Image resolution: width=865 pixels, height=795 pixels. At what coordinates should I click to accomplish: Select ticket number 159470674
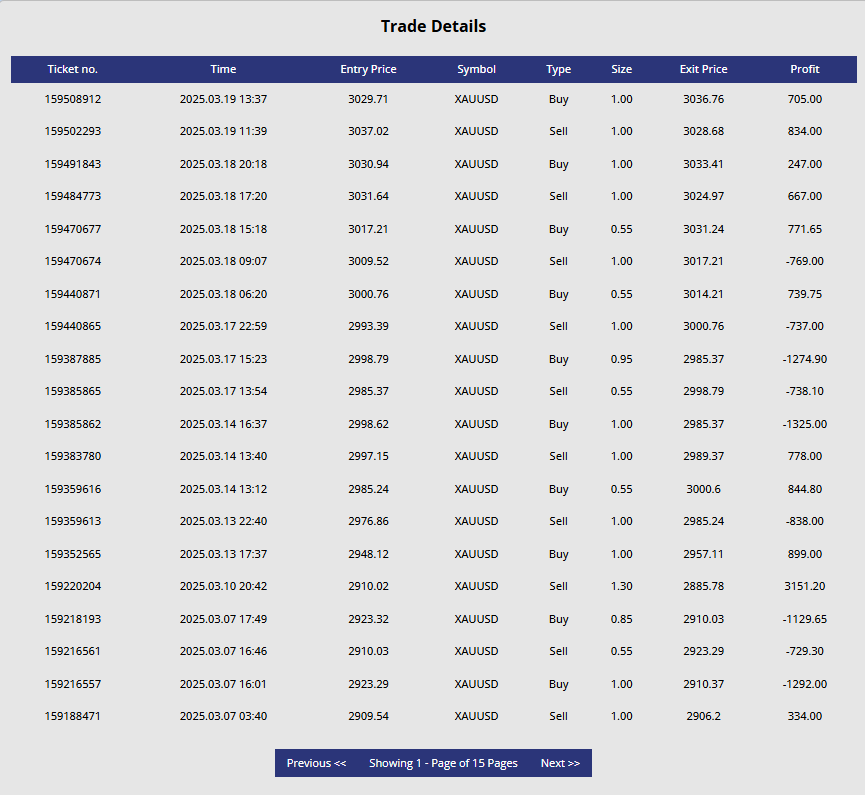[73, 262]
